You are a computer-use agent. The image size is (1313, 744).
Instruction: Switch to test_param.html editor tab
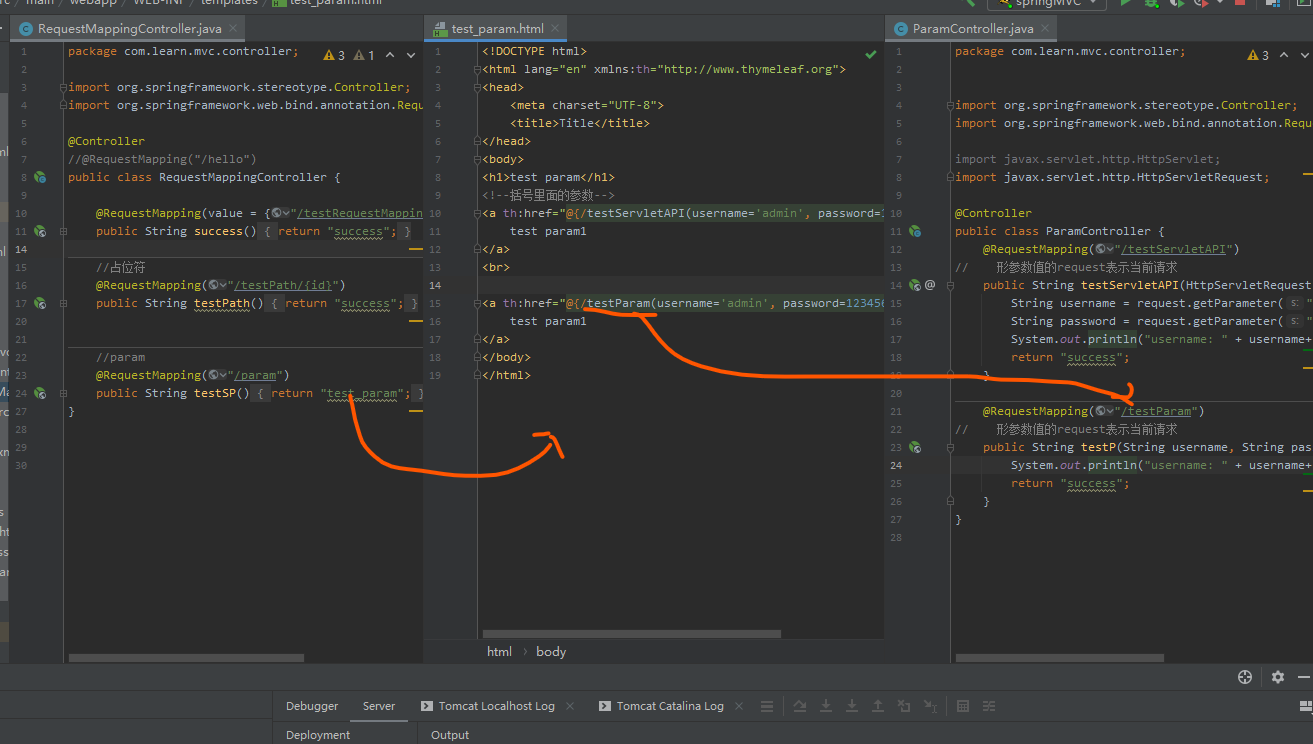[496, 29]
